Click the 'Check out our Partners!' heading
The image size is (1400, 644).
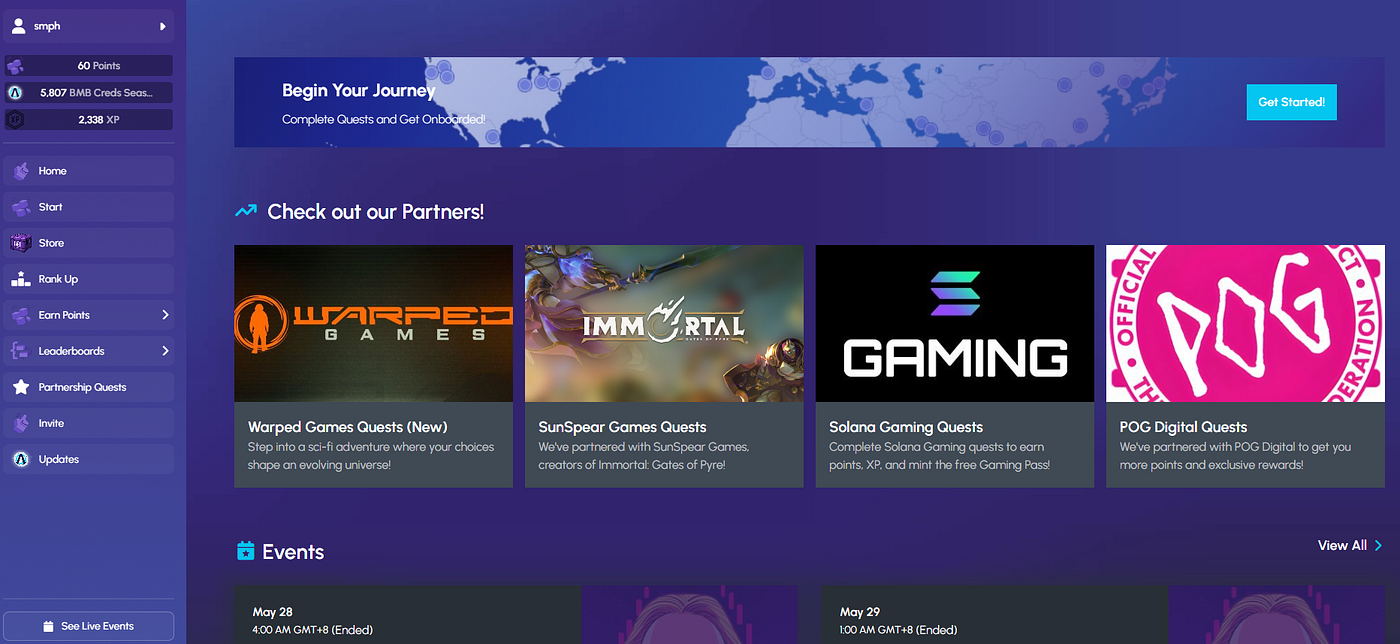click(376, 212)
